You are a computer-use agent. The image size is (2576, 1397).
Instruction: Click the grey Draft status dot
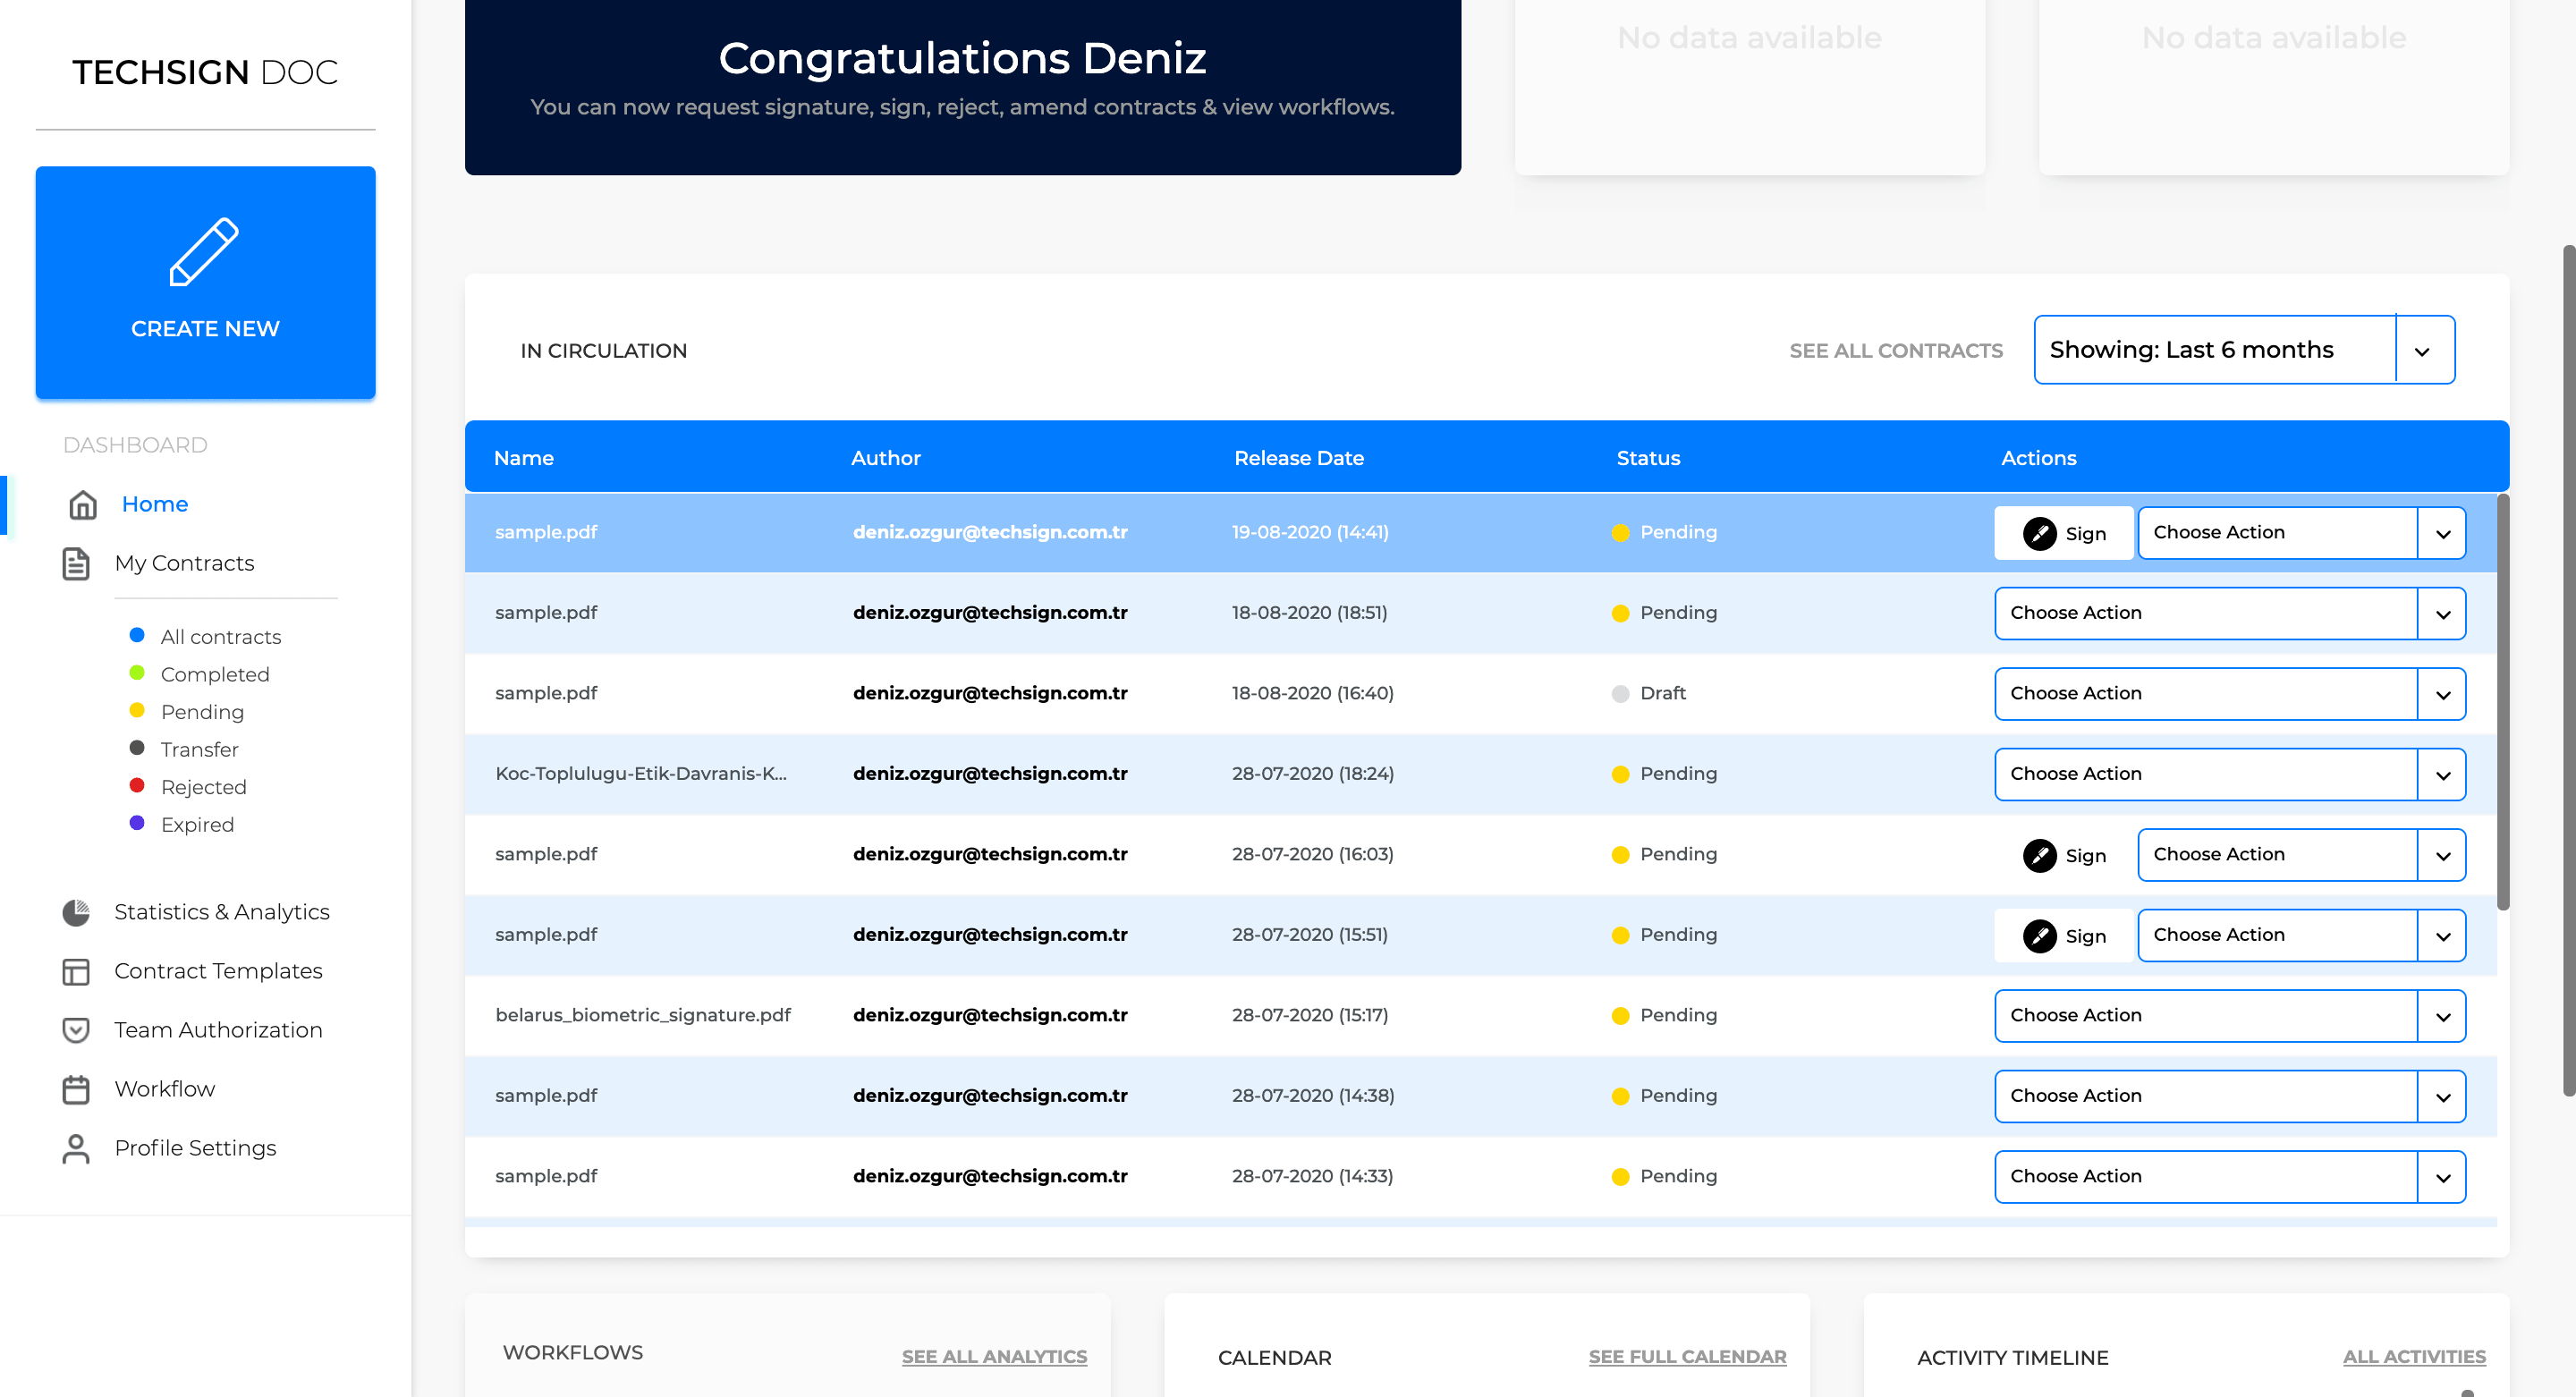click(x=1620, y=694)
